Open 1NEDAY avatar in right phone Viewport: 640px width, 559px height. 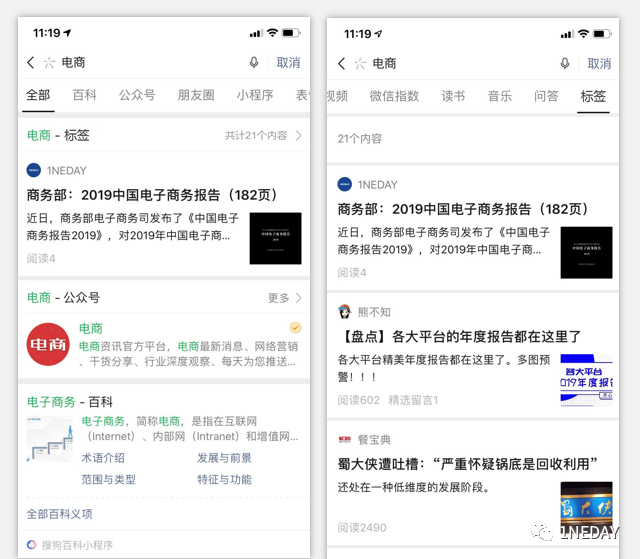tap(344, 184)
